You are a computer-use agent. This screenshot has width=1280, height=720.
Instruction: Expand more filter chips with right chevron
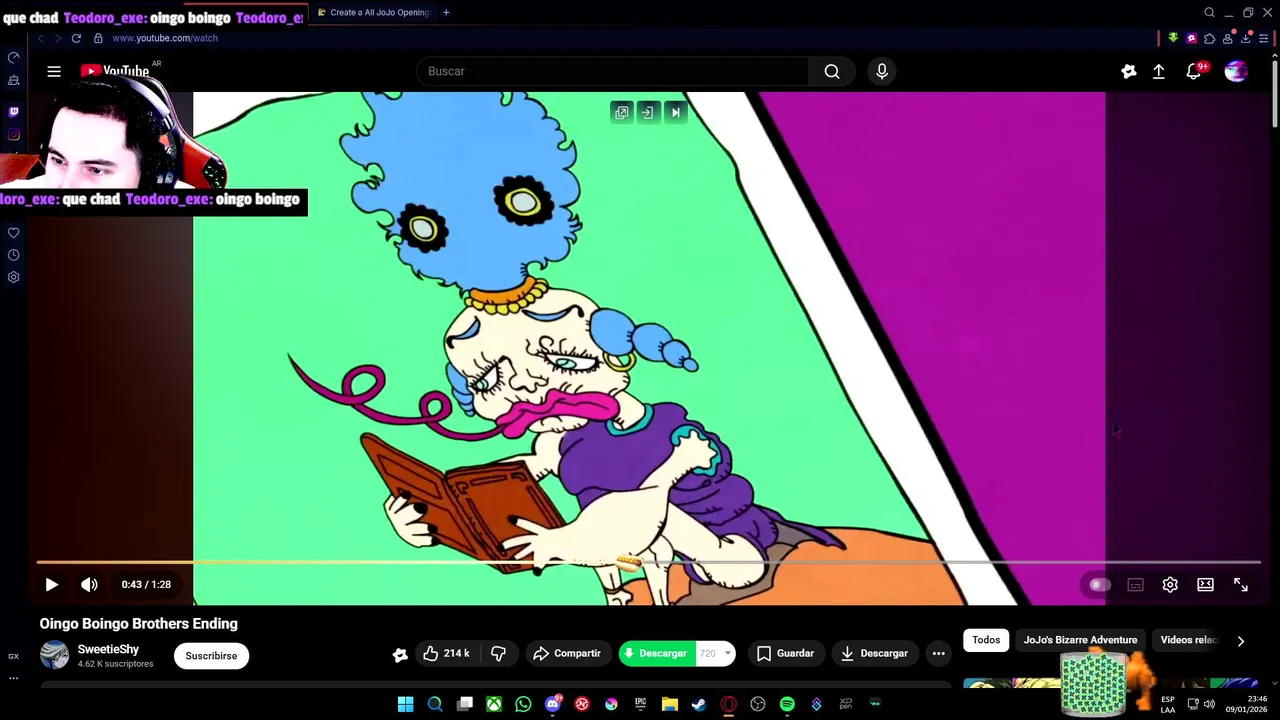click(x=1241, y=641)
